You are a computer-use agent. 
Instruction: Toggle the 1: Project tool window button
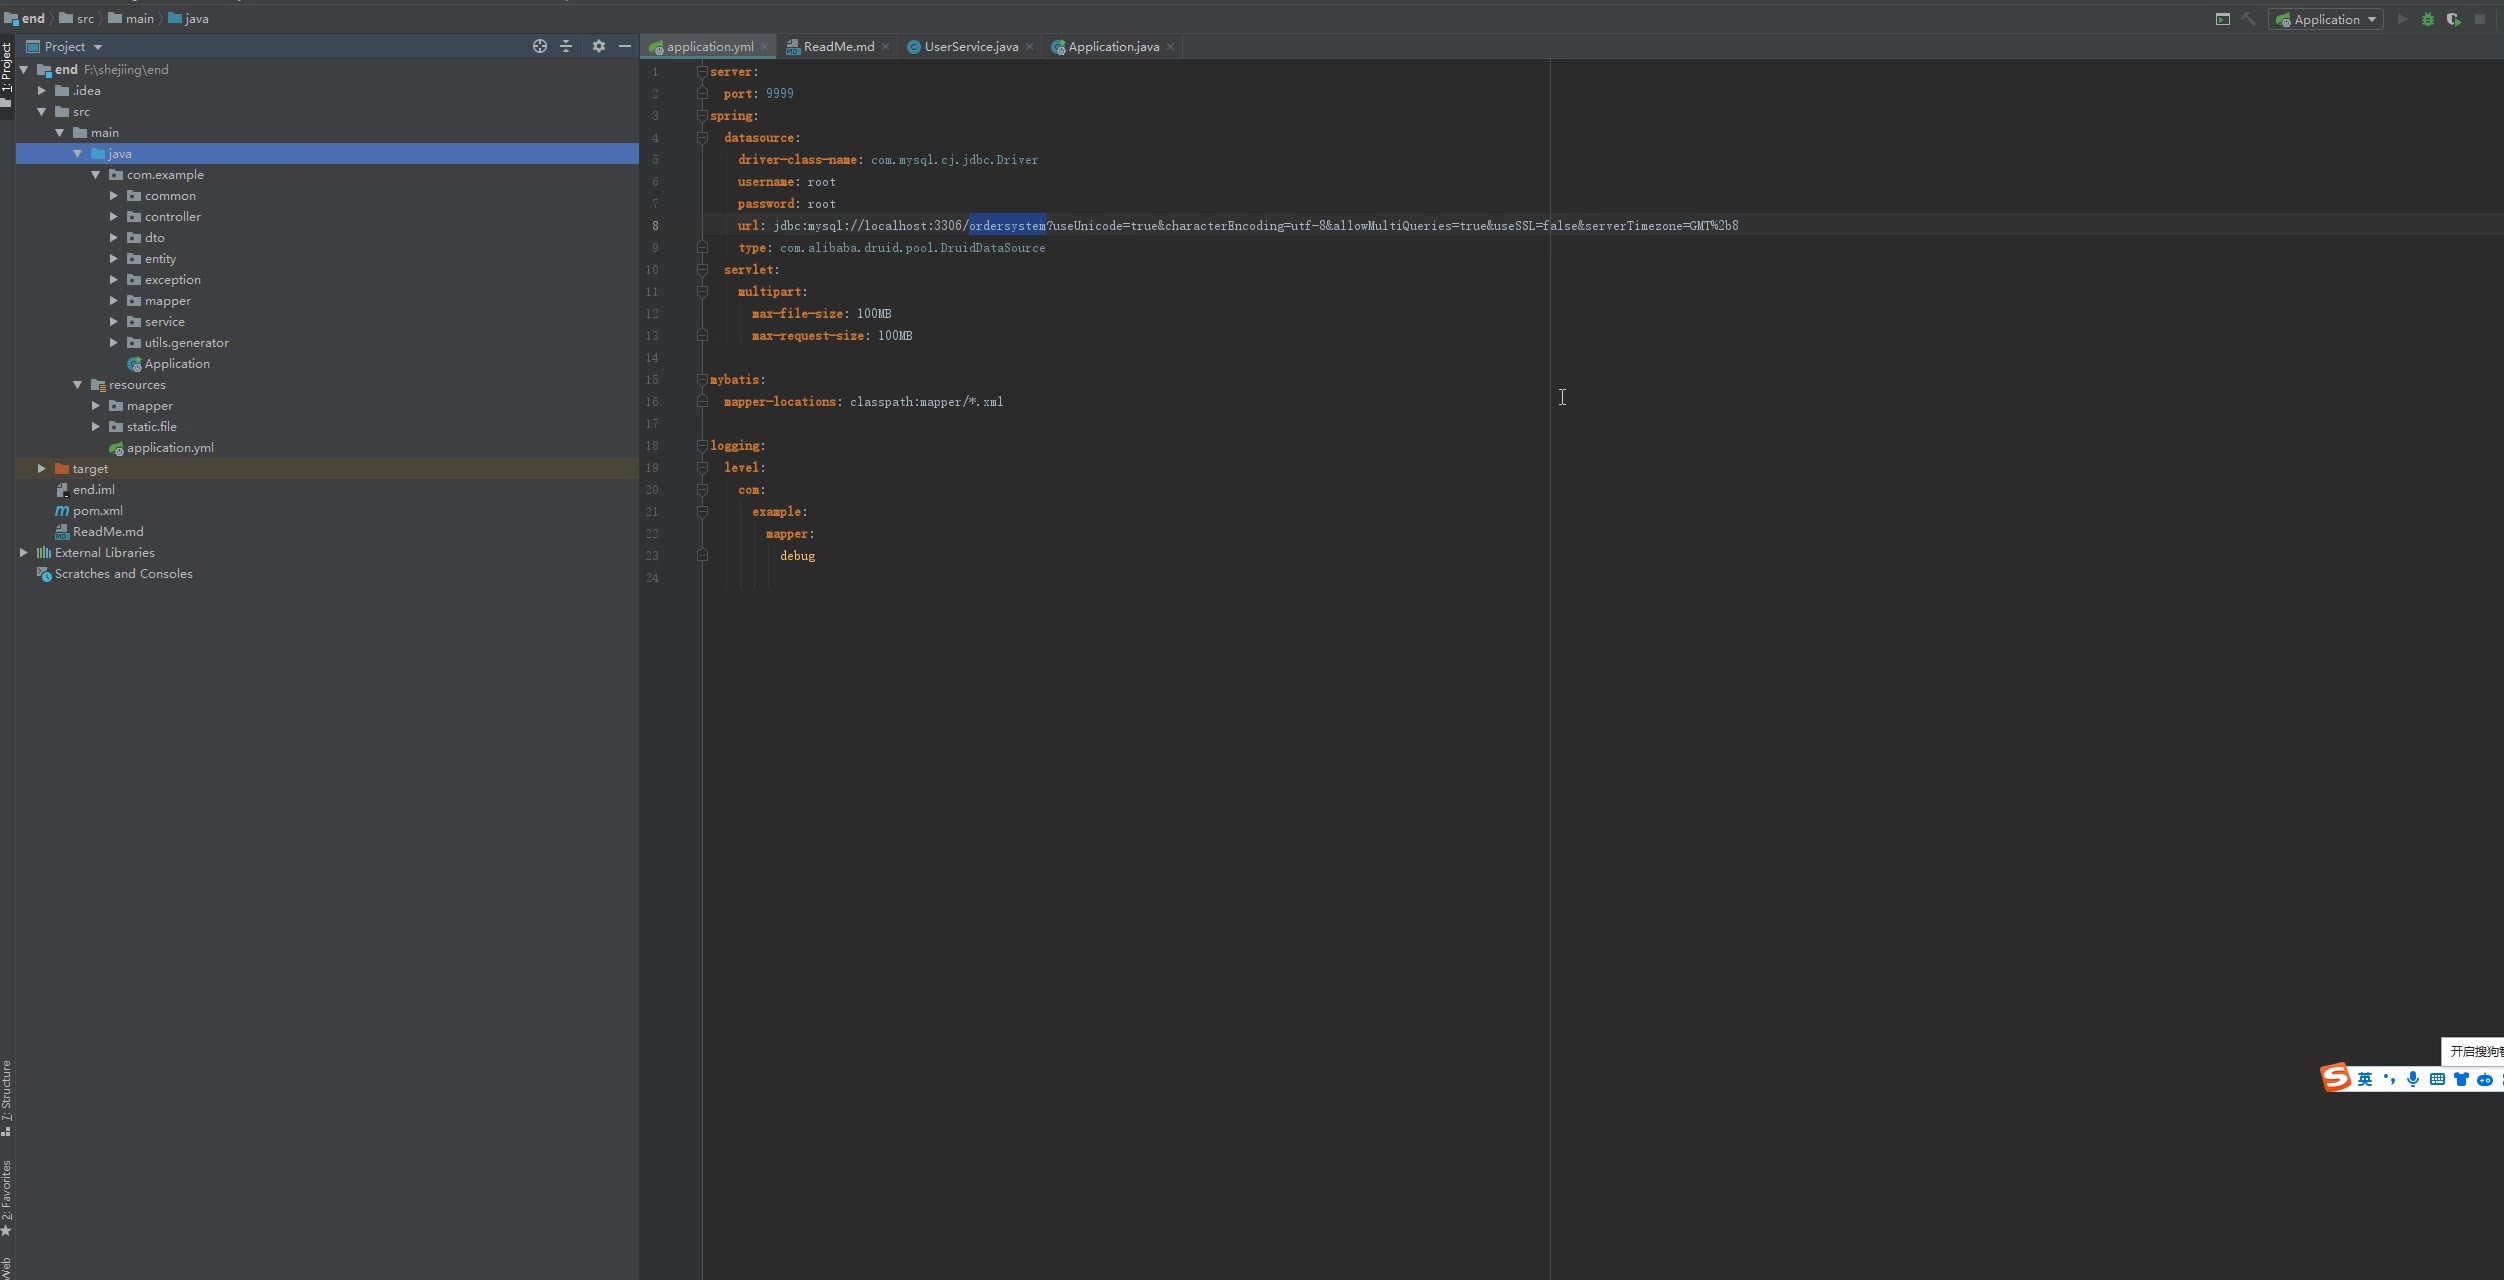tap(6, 75)
